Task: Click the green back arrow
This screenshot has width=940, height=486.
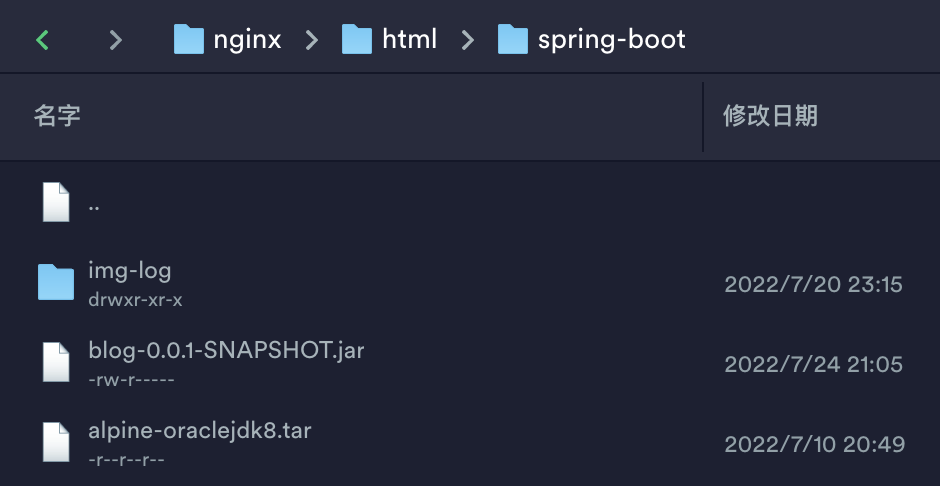Action: point(42,40)
